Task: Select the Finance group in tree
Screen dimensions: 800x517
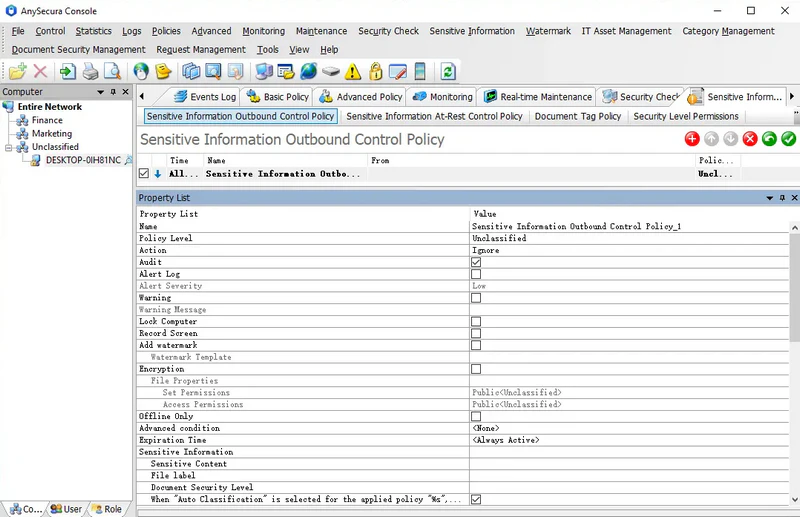Action: point(47,120)
